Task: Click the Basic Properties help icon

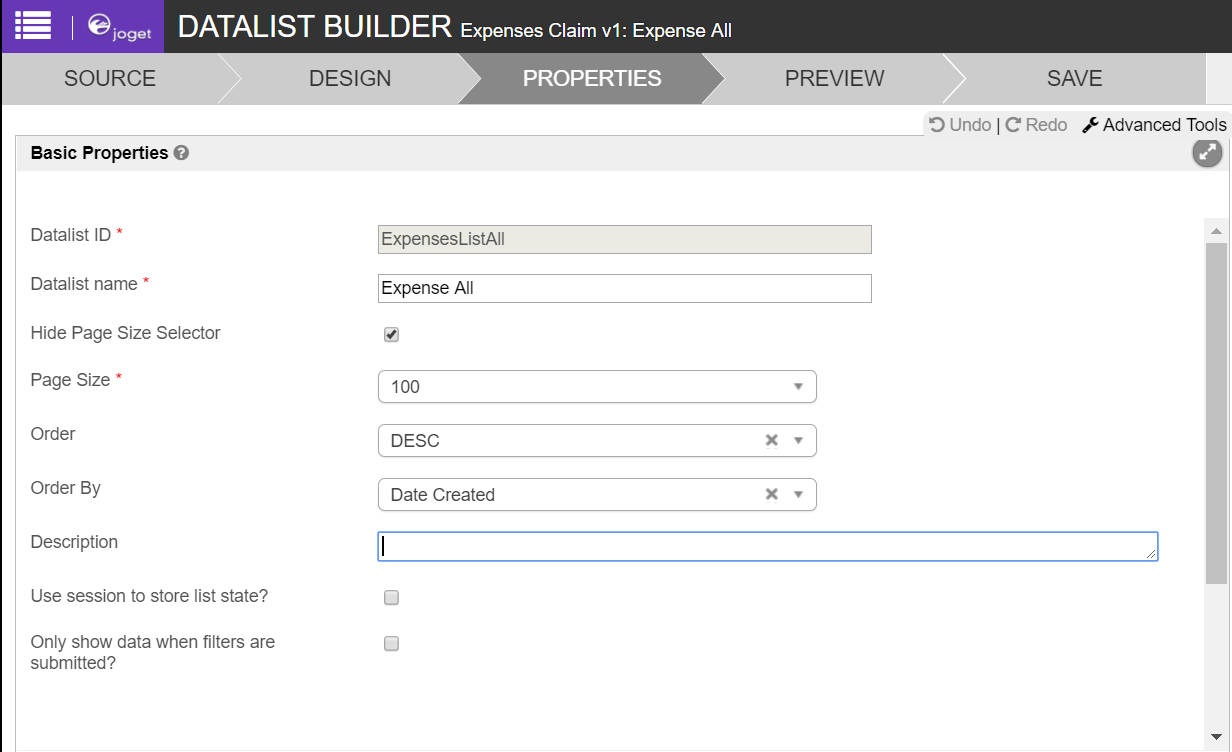Action: 181,153
